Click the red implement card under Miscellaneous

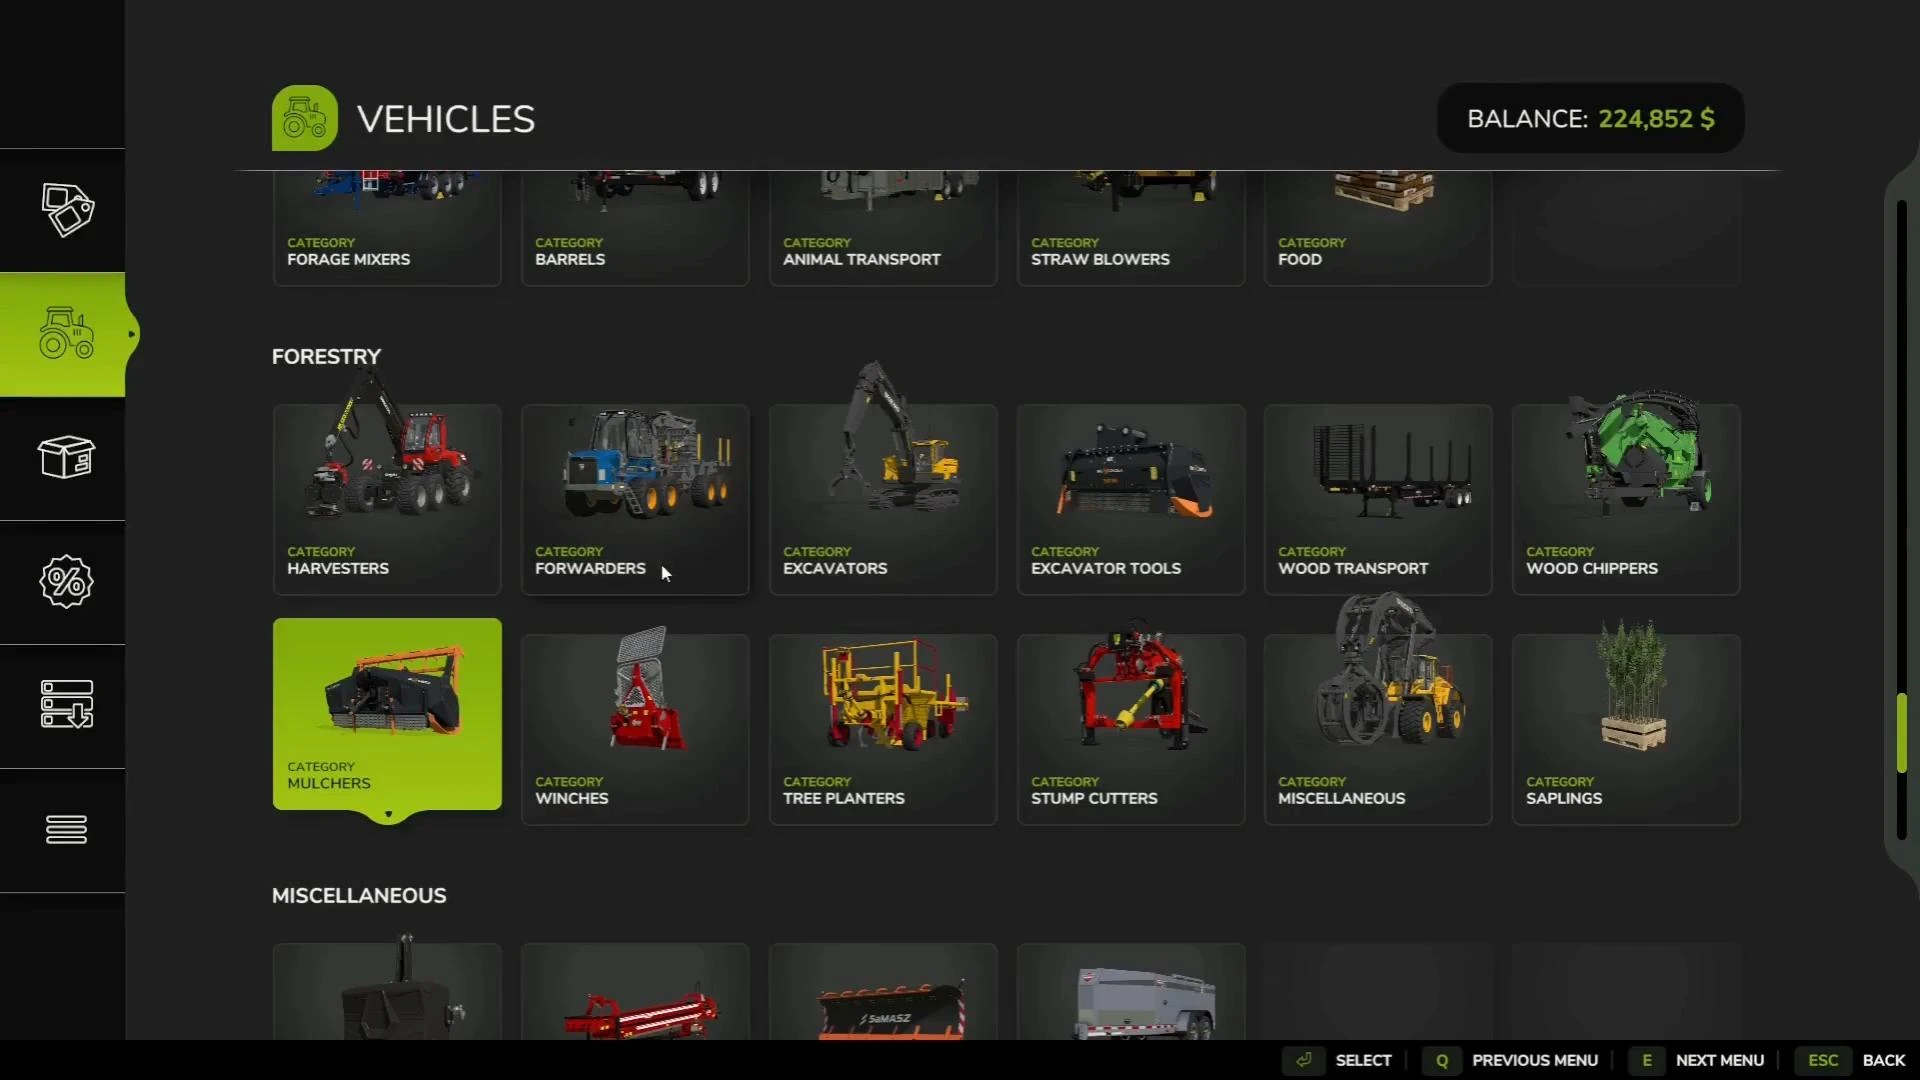click(x=635, y=992)
